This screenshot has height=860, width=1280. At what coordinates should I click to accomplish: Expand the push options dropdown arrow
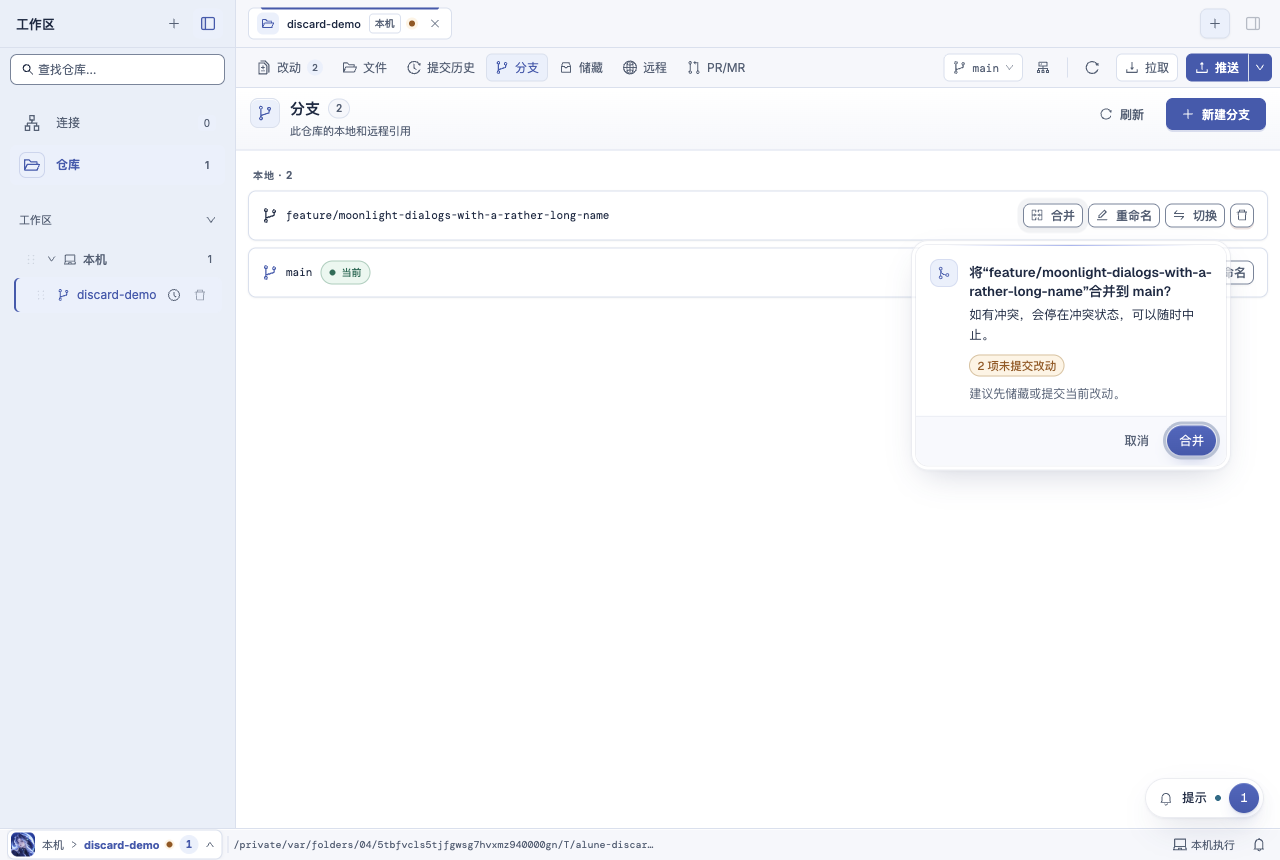[x=1260, y=68]
